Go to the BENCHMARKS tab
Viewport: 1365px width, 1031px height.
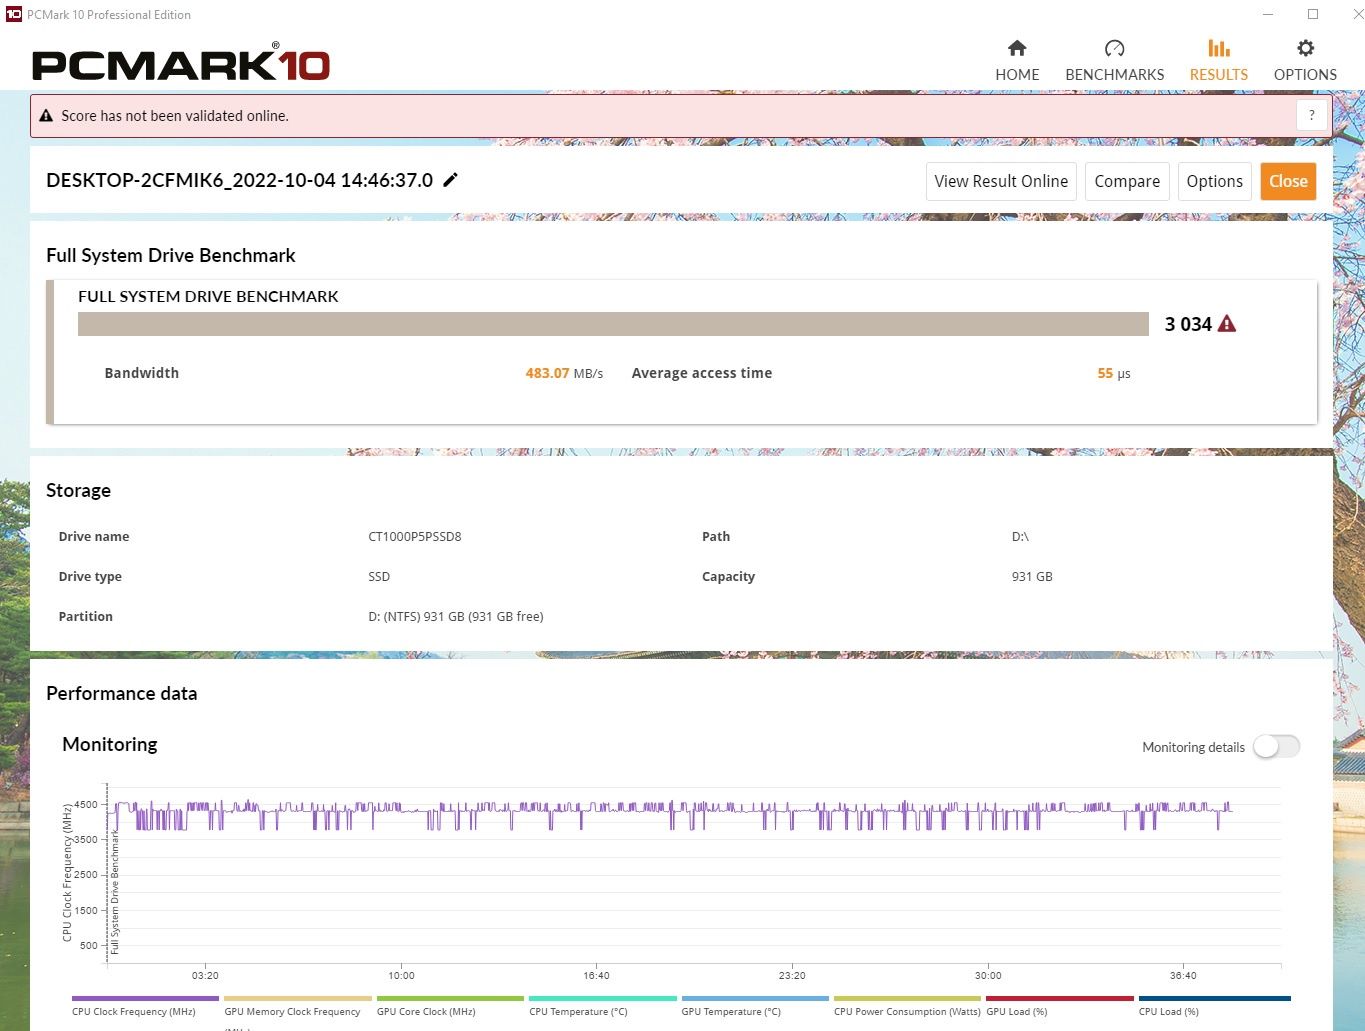[x=1114, y=61]
